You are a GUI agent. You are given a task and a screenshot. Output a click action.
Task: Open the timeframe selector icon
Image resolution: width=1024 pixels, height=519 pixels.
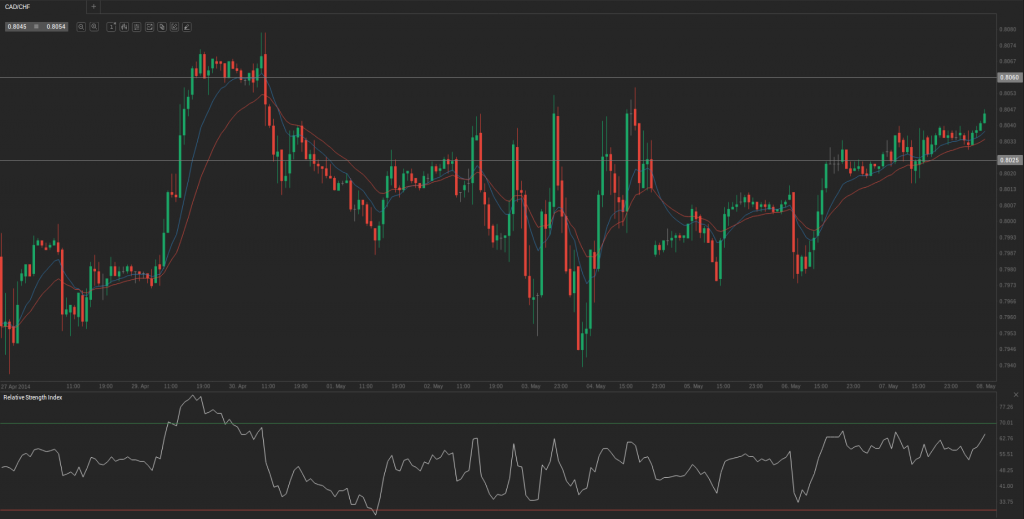pyautogui.click(x=112, y=26)
